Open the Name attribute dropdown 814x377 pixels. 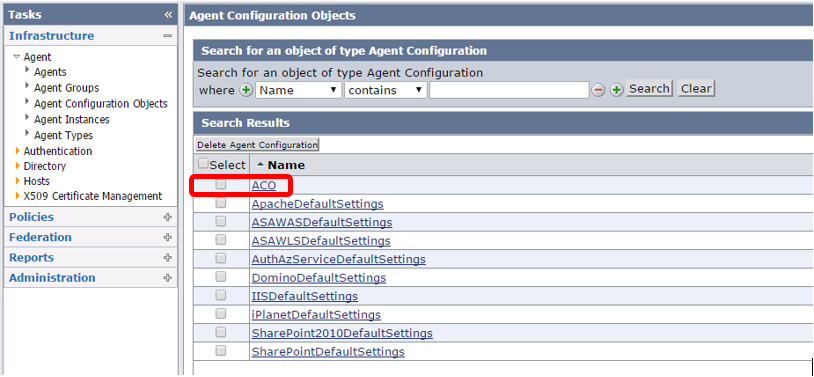coord(299,90)
